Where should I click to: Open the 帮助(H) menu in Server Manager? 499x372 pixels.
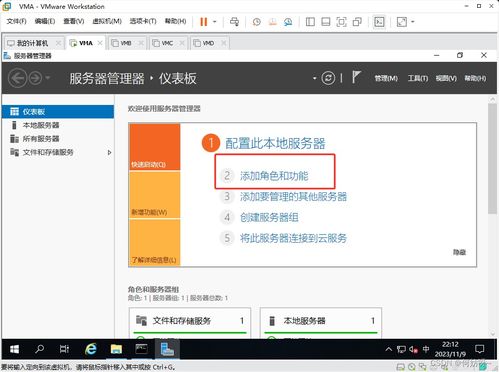[475, 78]
